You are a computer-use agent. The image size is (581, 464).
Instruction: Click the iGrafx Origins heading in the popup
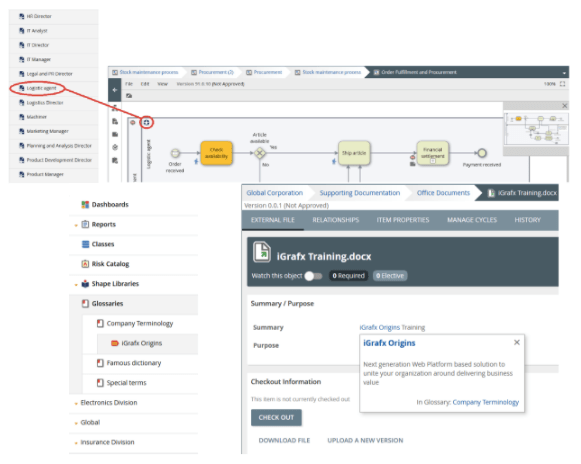click(x=389, y=343)
